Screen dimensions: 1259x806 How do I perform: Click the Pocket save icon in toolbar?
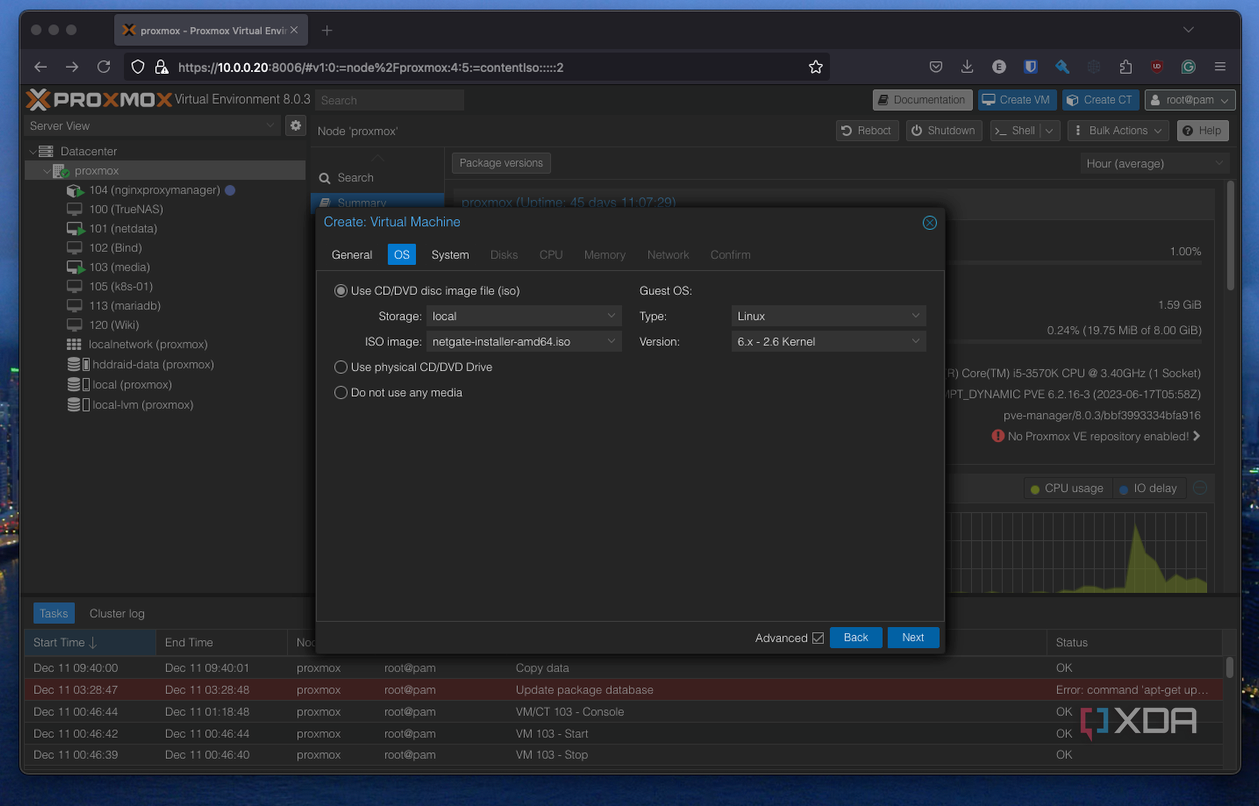936,67
